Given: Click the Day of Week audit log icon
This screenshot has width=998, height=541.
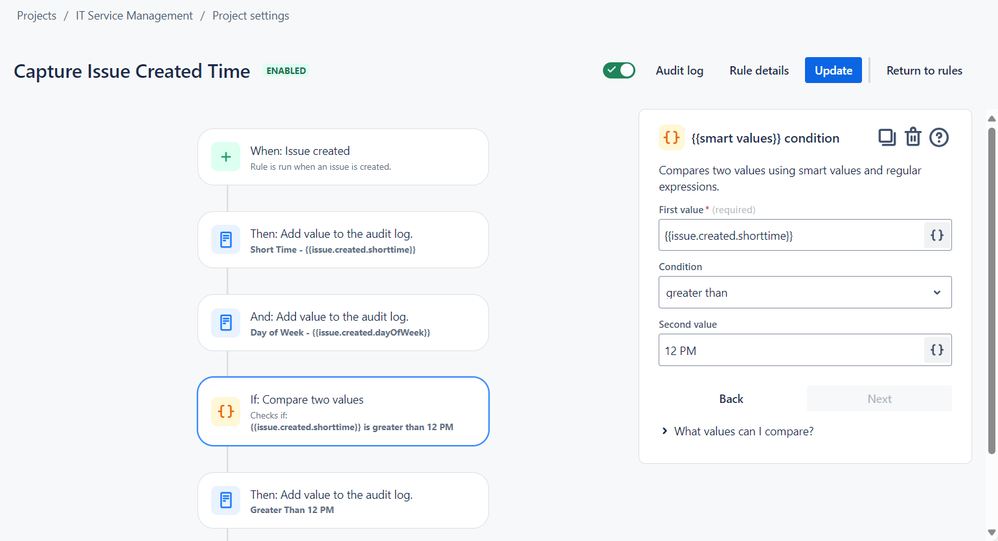Looking at the screenshot, I should (225, 322).
